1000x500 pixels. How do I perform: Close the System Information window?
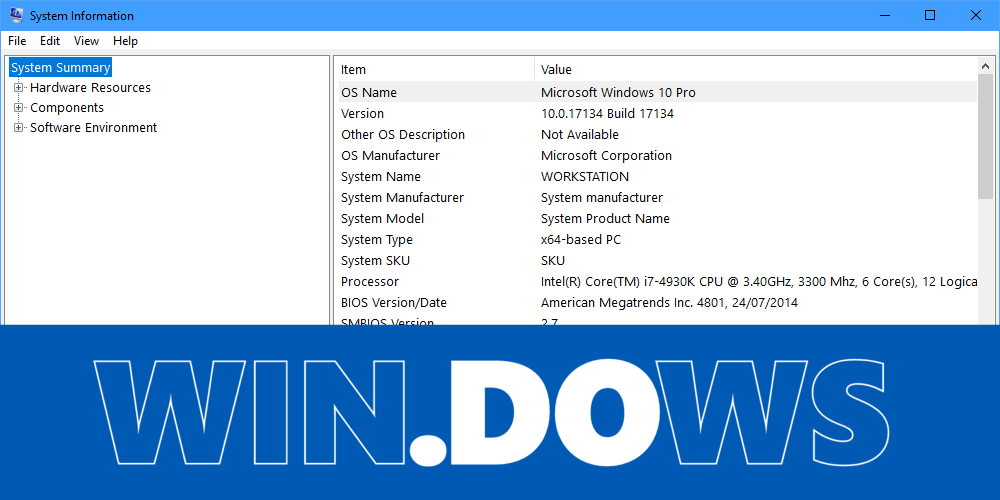tap(976, 15)
